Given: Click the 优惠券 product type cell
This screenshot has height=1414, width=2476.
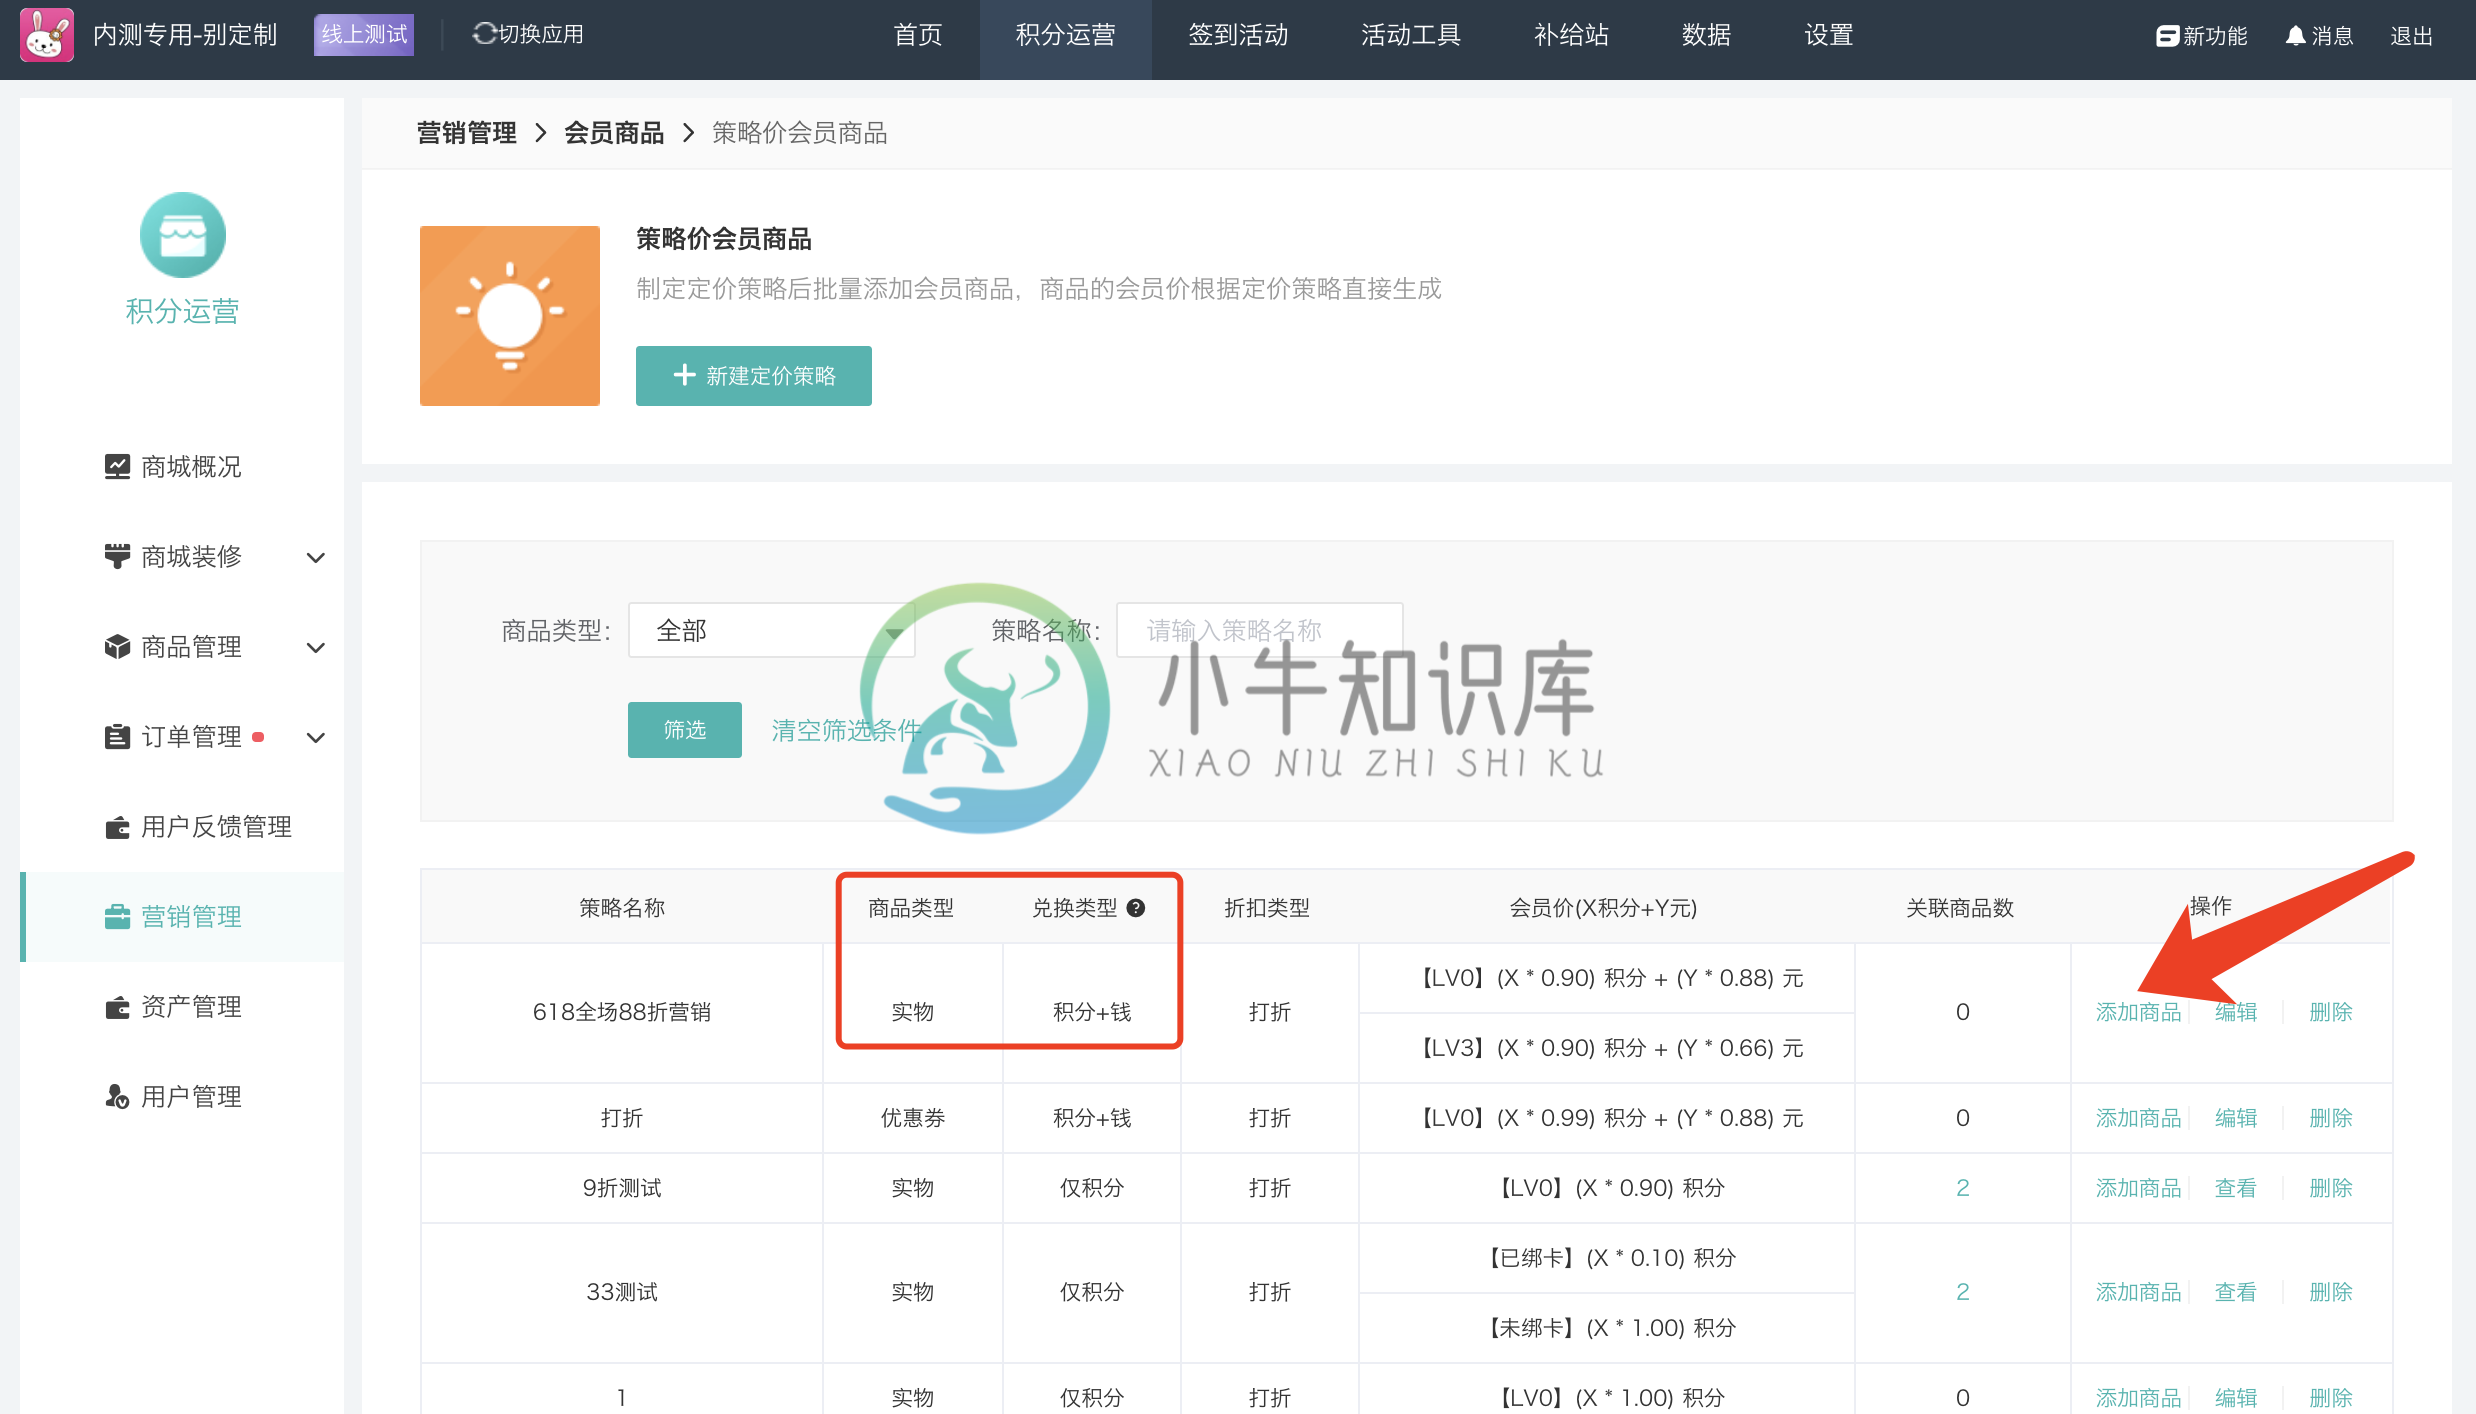Looking at the screenshot, I should click(x=912, y=1118).
